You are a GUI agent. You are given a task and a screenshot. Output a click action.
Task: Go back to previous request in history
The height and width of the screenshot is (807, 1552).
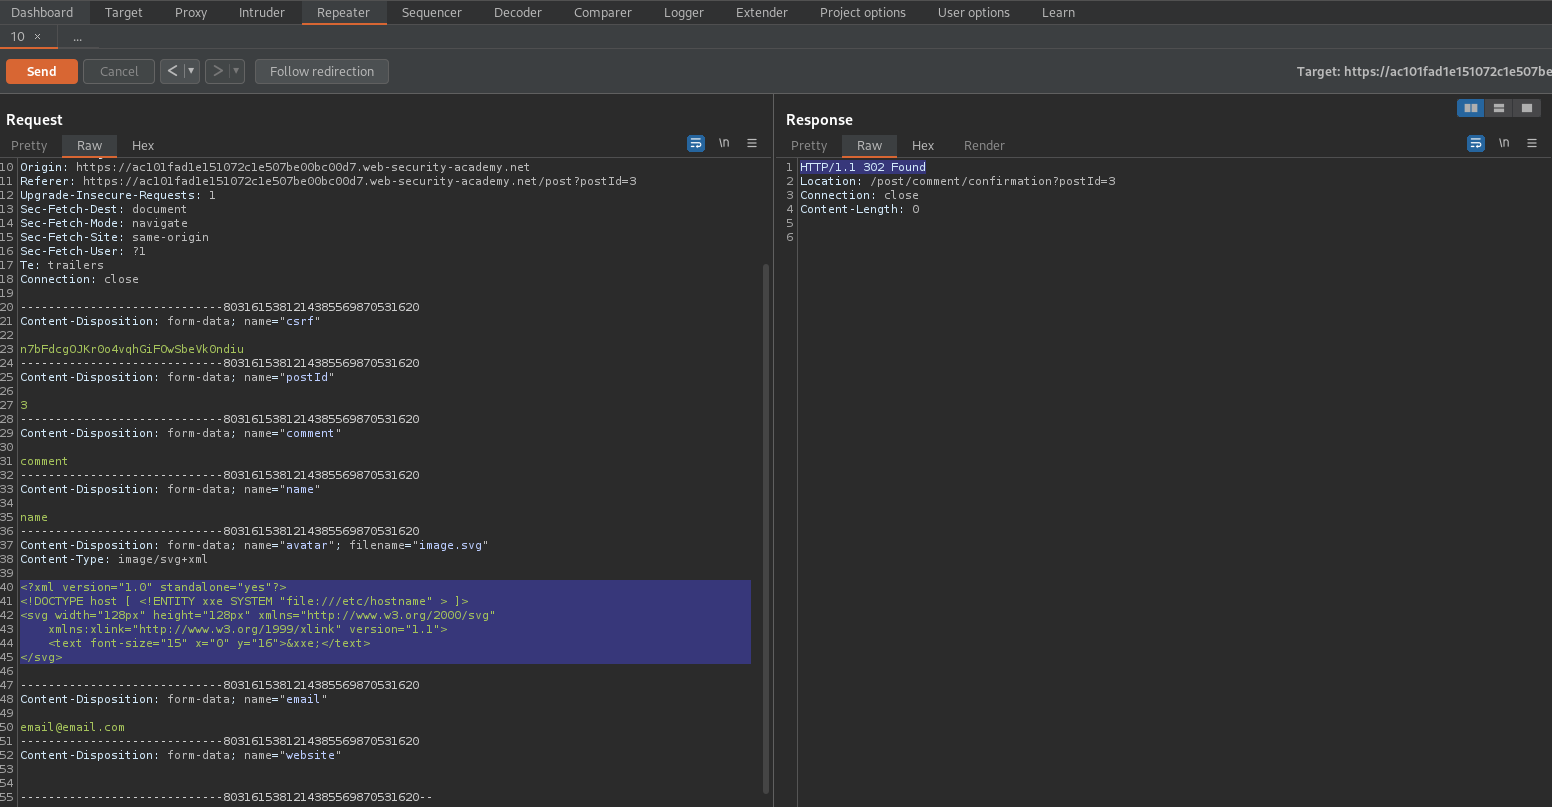tap(172, 71)
